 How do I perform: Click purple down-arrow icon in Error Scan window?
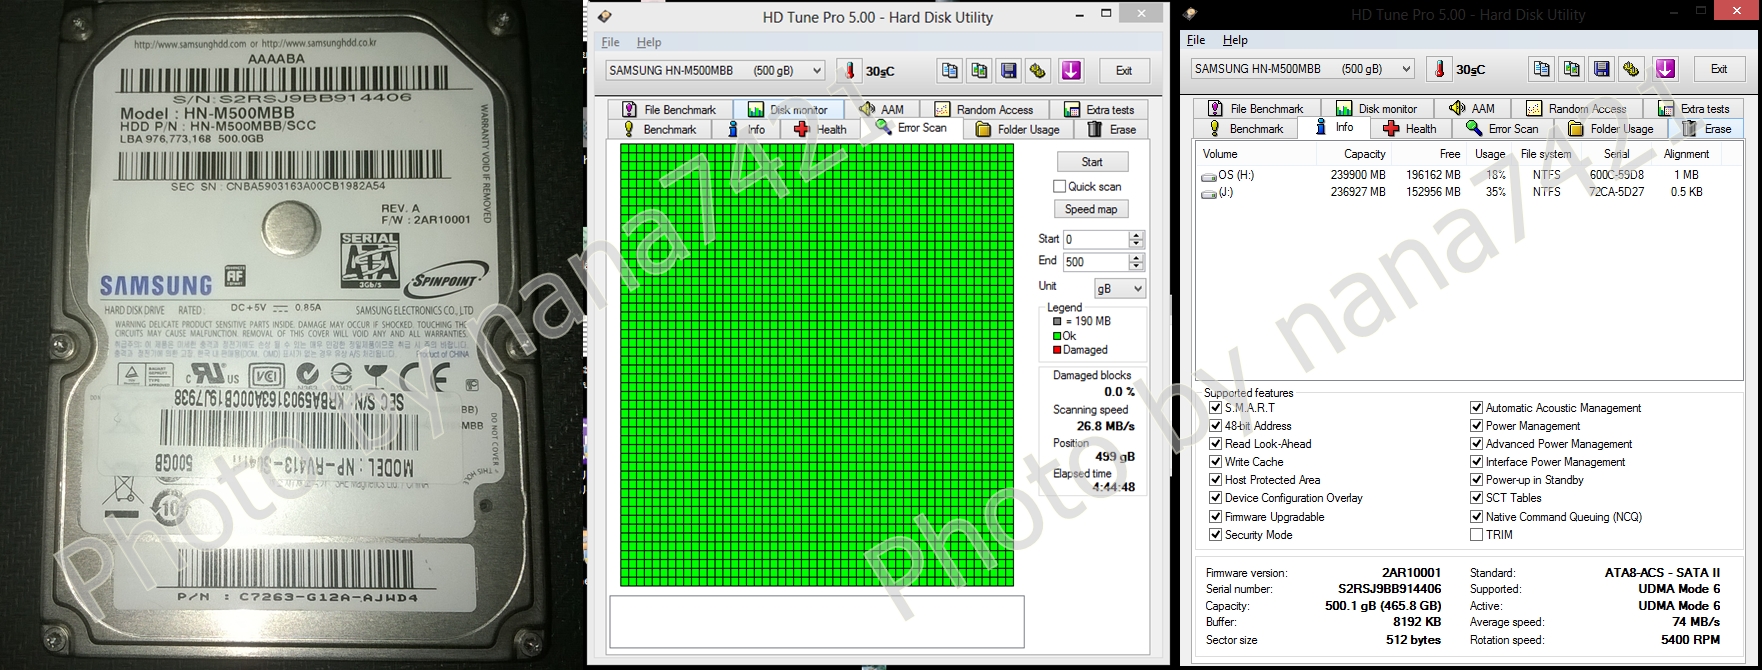1071,70
